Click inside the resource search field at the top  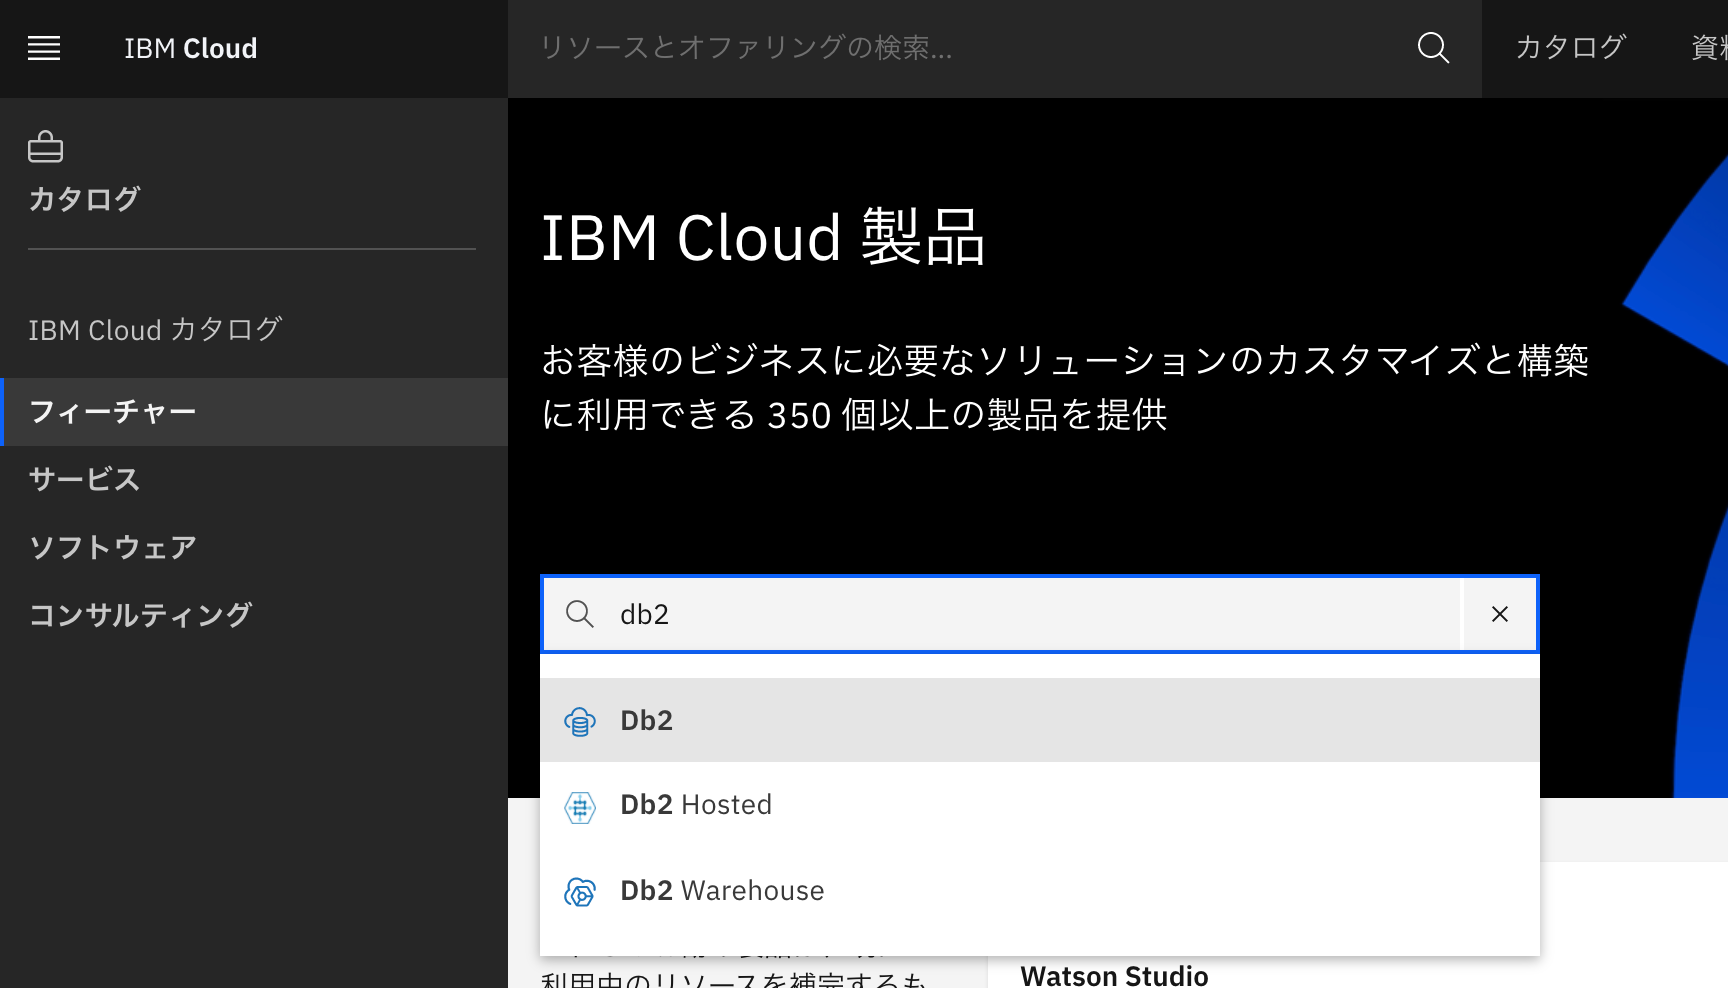point(900,48)
